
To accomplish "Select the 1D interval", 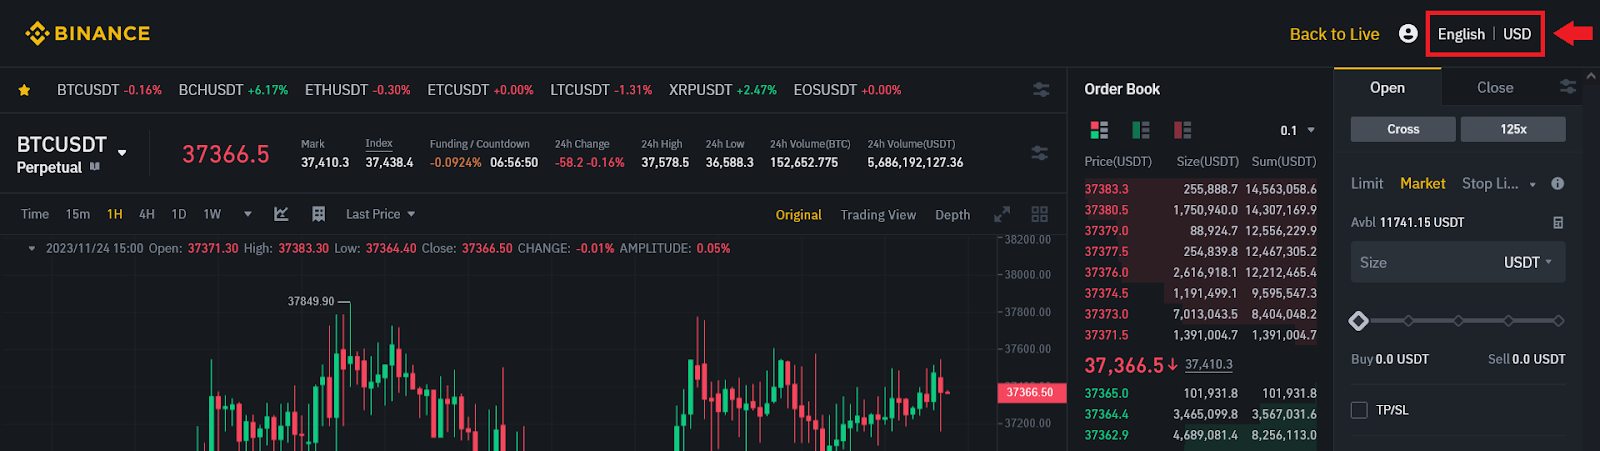I will [x=179, y=214].
